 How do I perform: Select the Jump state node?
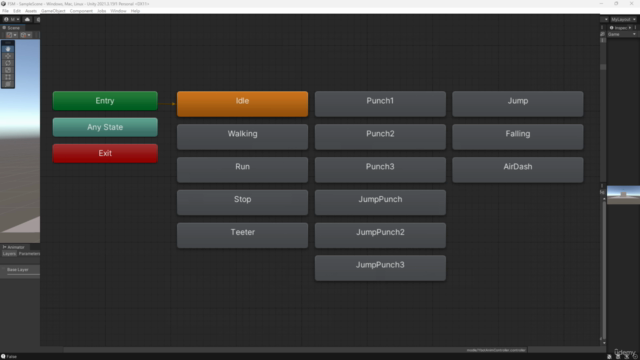[518, 104]
